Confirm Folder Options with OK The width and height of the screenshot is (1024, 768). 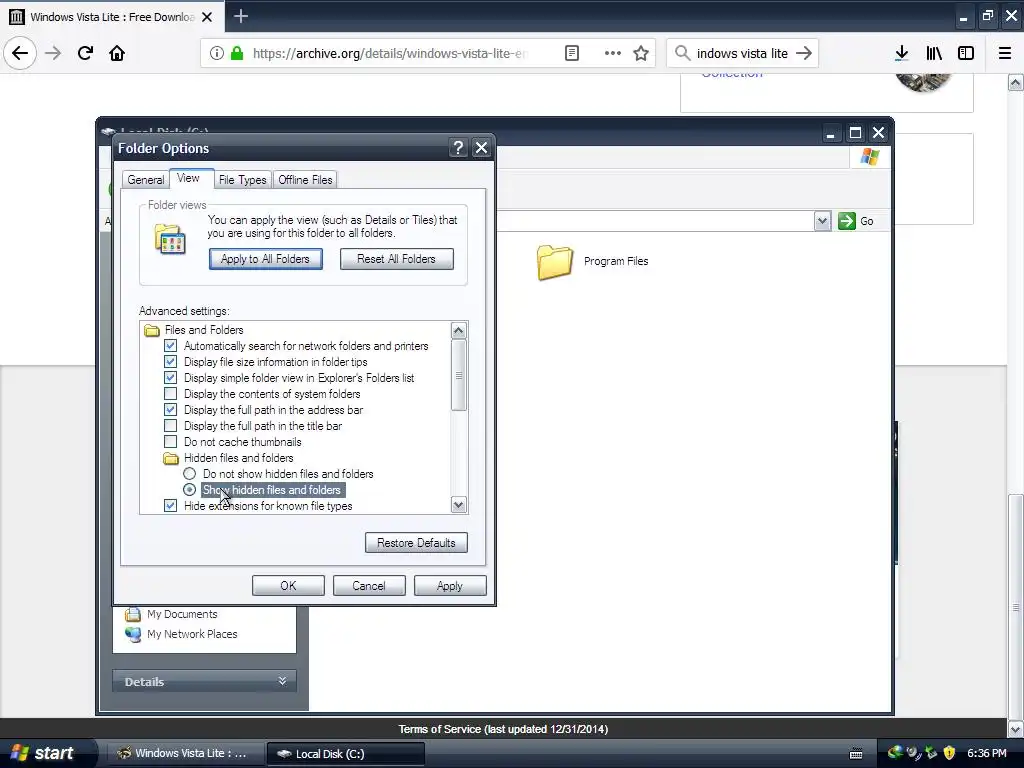click(288, 586)
